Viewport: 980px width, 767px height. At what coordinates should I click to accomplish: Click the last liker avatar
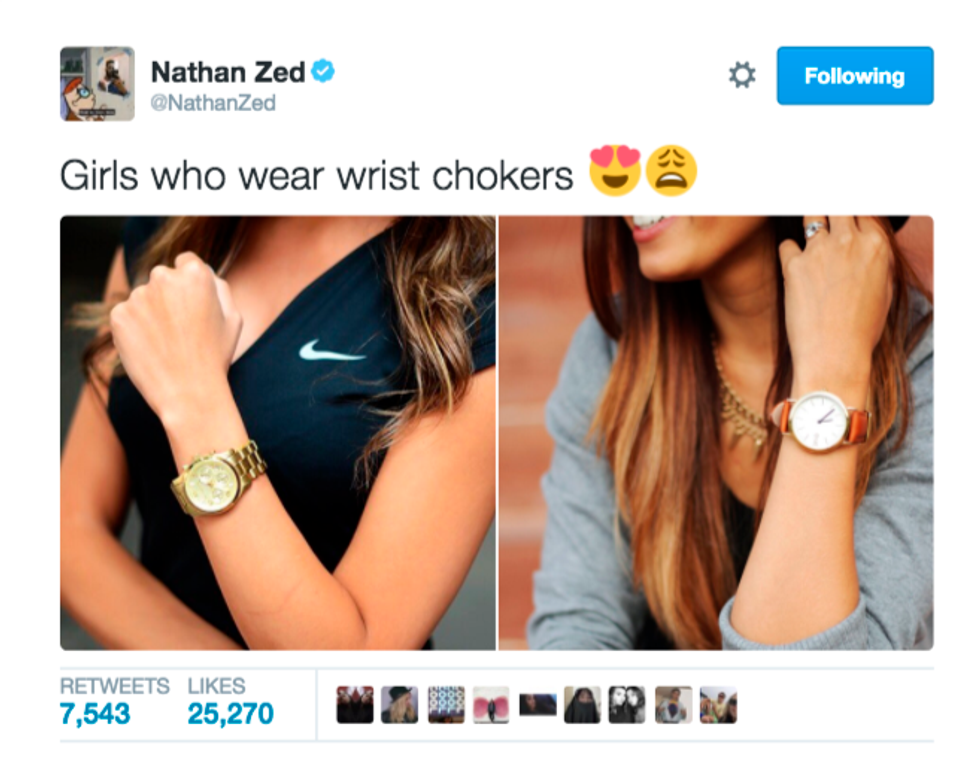coord(718,705)
